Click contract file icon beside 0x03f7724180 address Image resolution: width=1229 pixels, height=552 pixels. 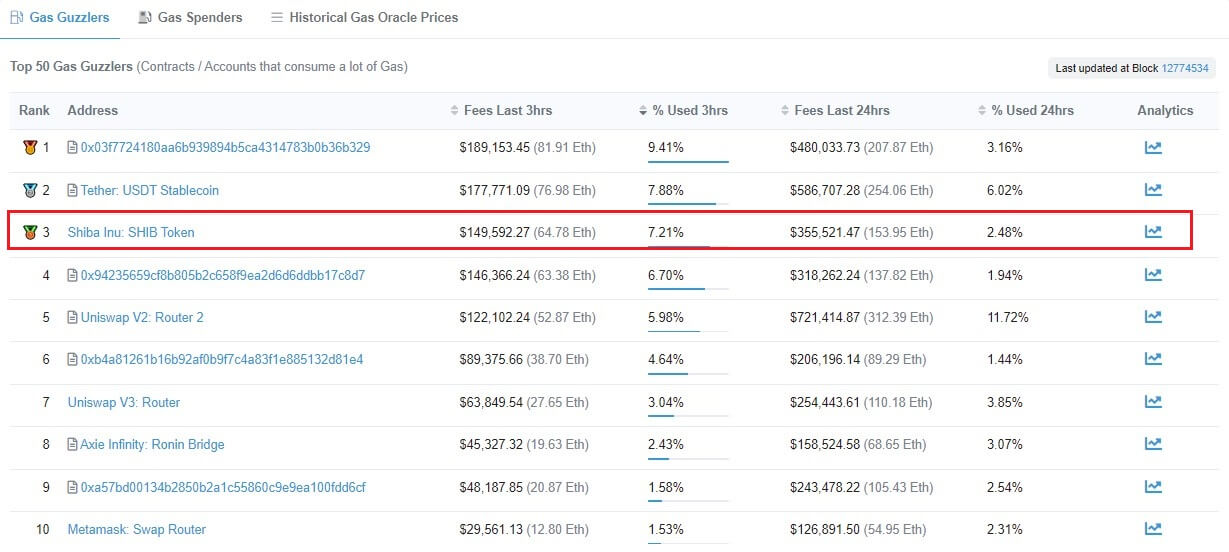72,147
